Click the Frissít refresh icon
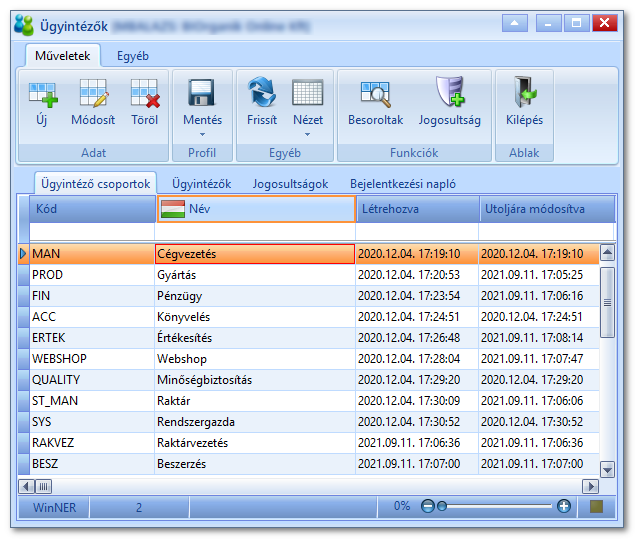Screen dimensions: 635x539 coord(262,92)
